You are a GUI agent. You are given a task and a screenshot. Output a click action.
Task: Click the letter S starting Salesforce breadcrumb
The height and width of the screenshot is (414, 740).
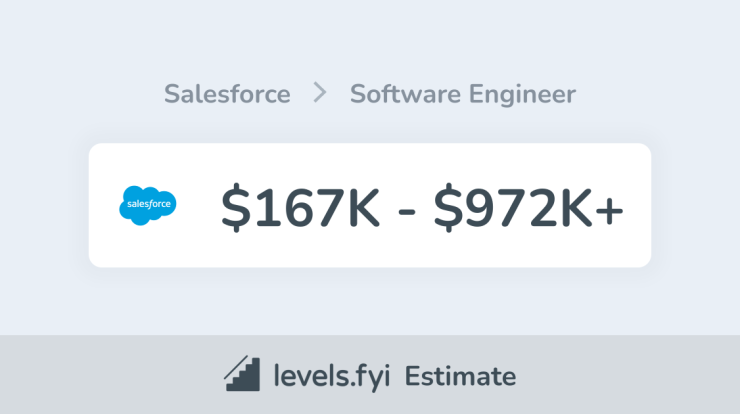pyautogui.click(x=172, y=94)
